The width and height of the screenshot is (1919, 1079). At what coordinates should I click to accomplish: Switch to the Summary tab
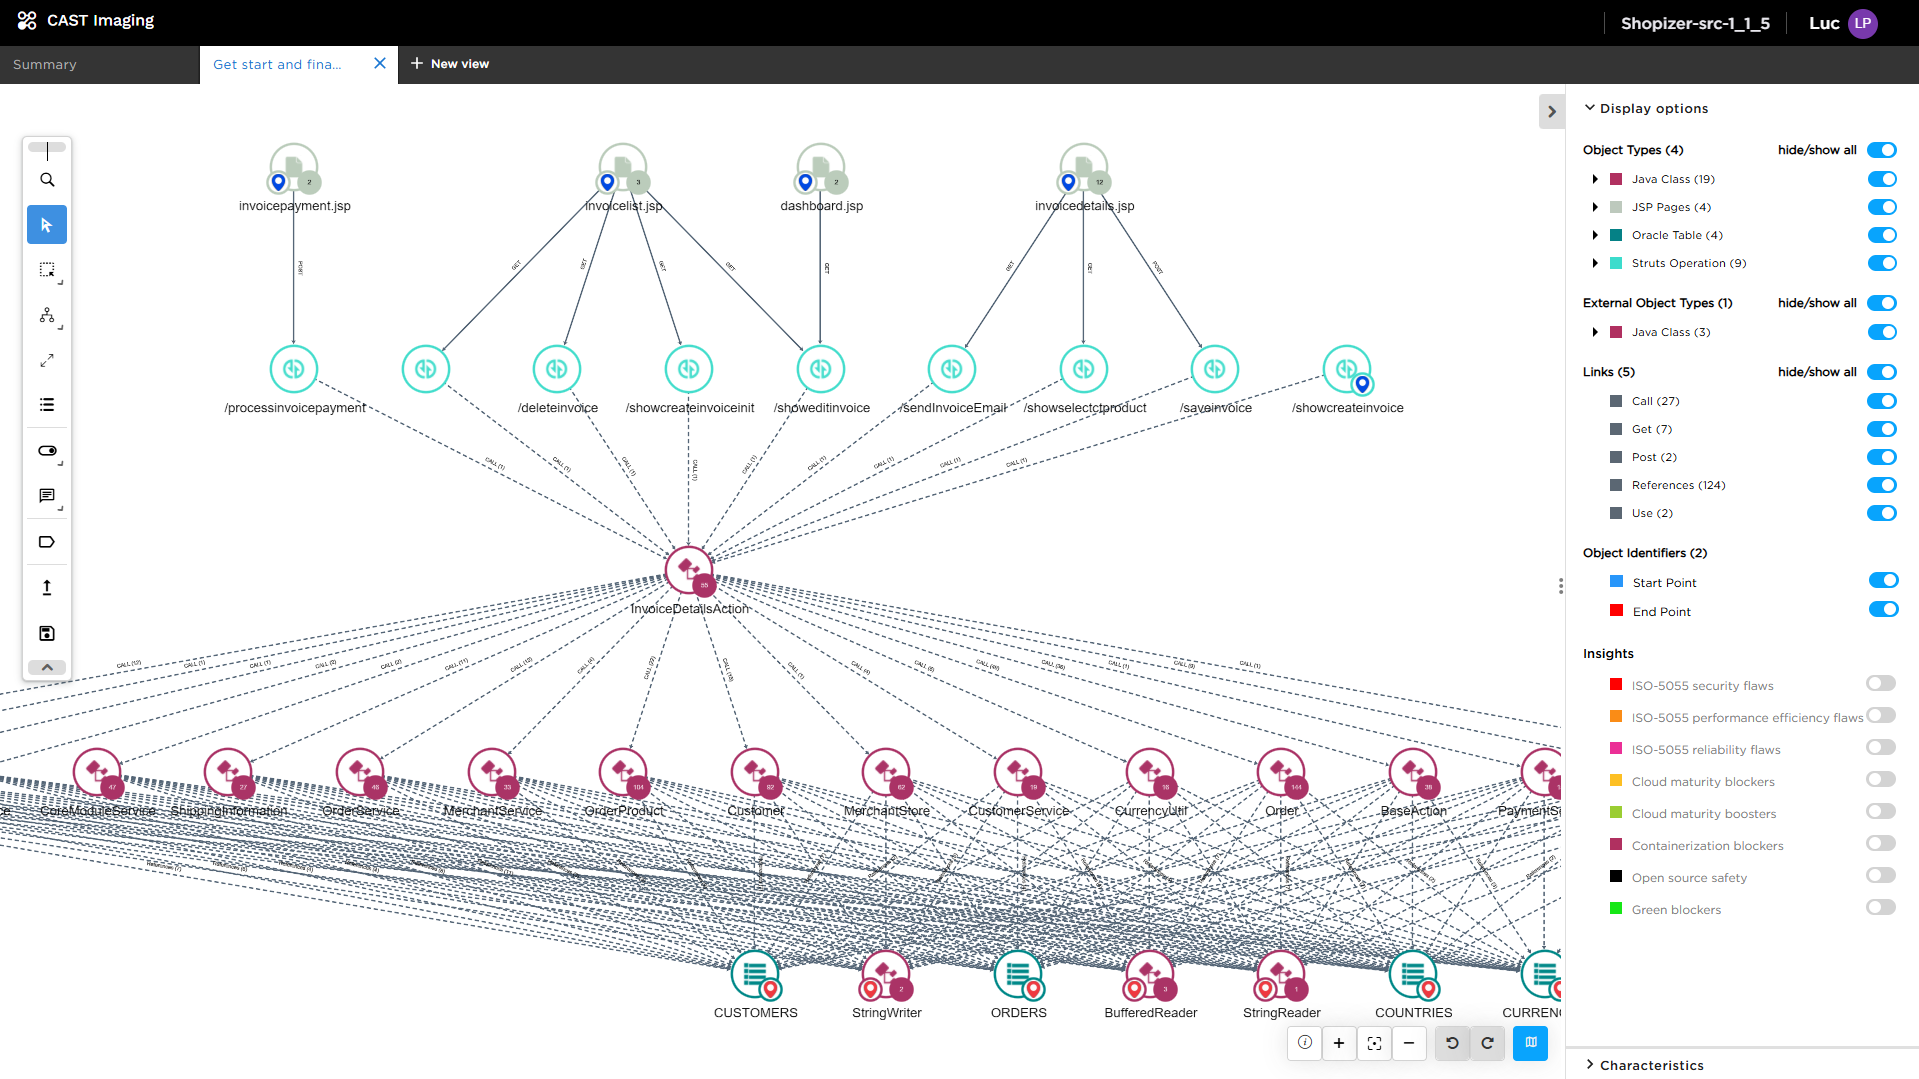[45, 64]
